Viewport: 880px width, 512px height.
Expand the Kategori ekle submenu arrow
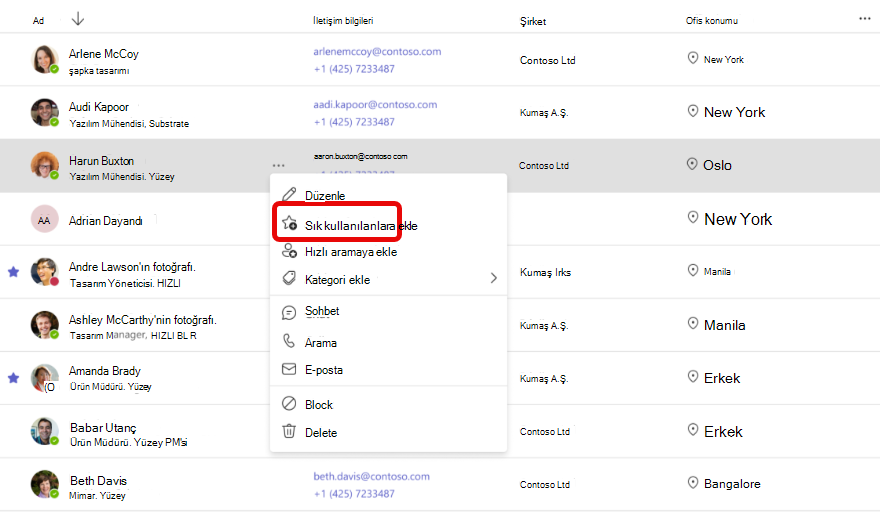tap(493, 278)
